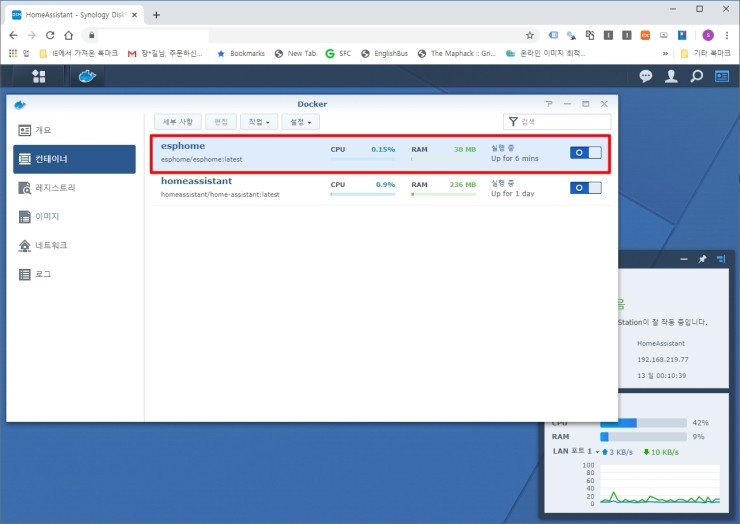This screenshot has width=740, height=524.
Task: Click the Up for 1 day status text
Action: click(513, 194)
